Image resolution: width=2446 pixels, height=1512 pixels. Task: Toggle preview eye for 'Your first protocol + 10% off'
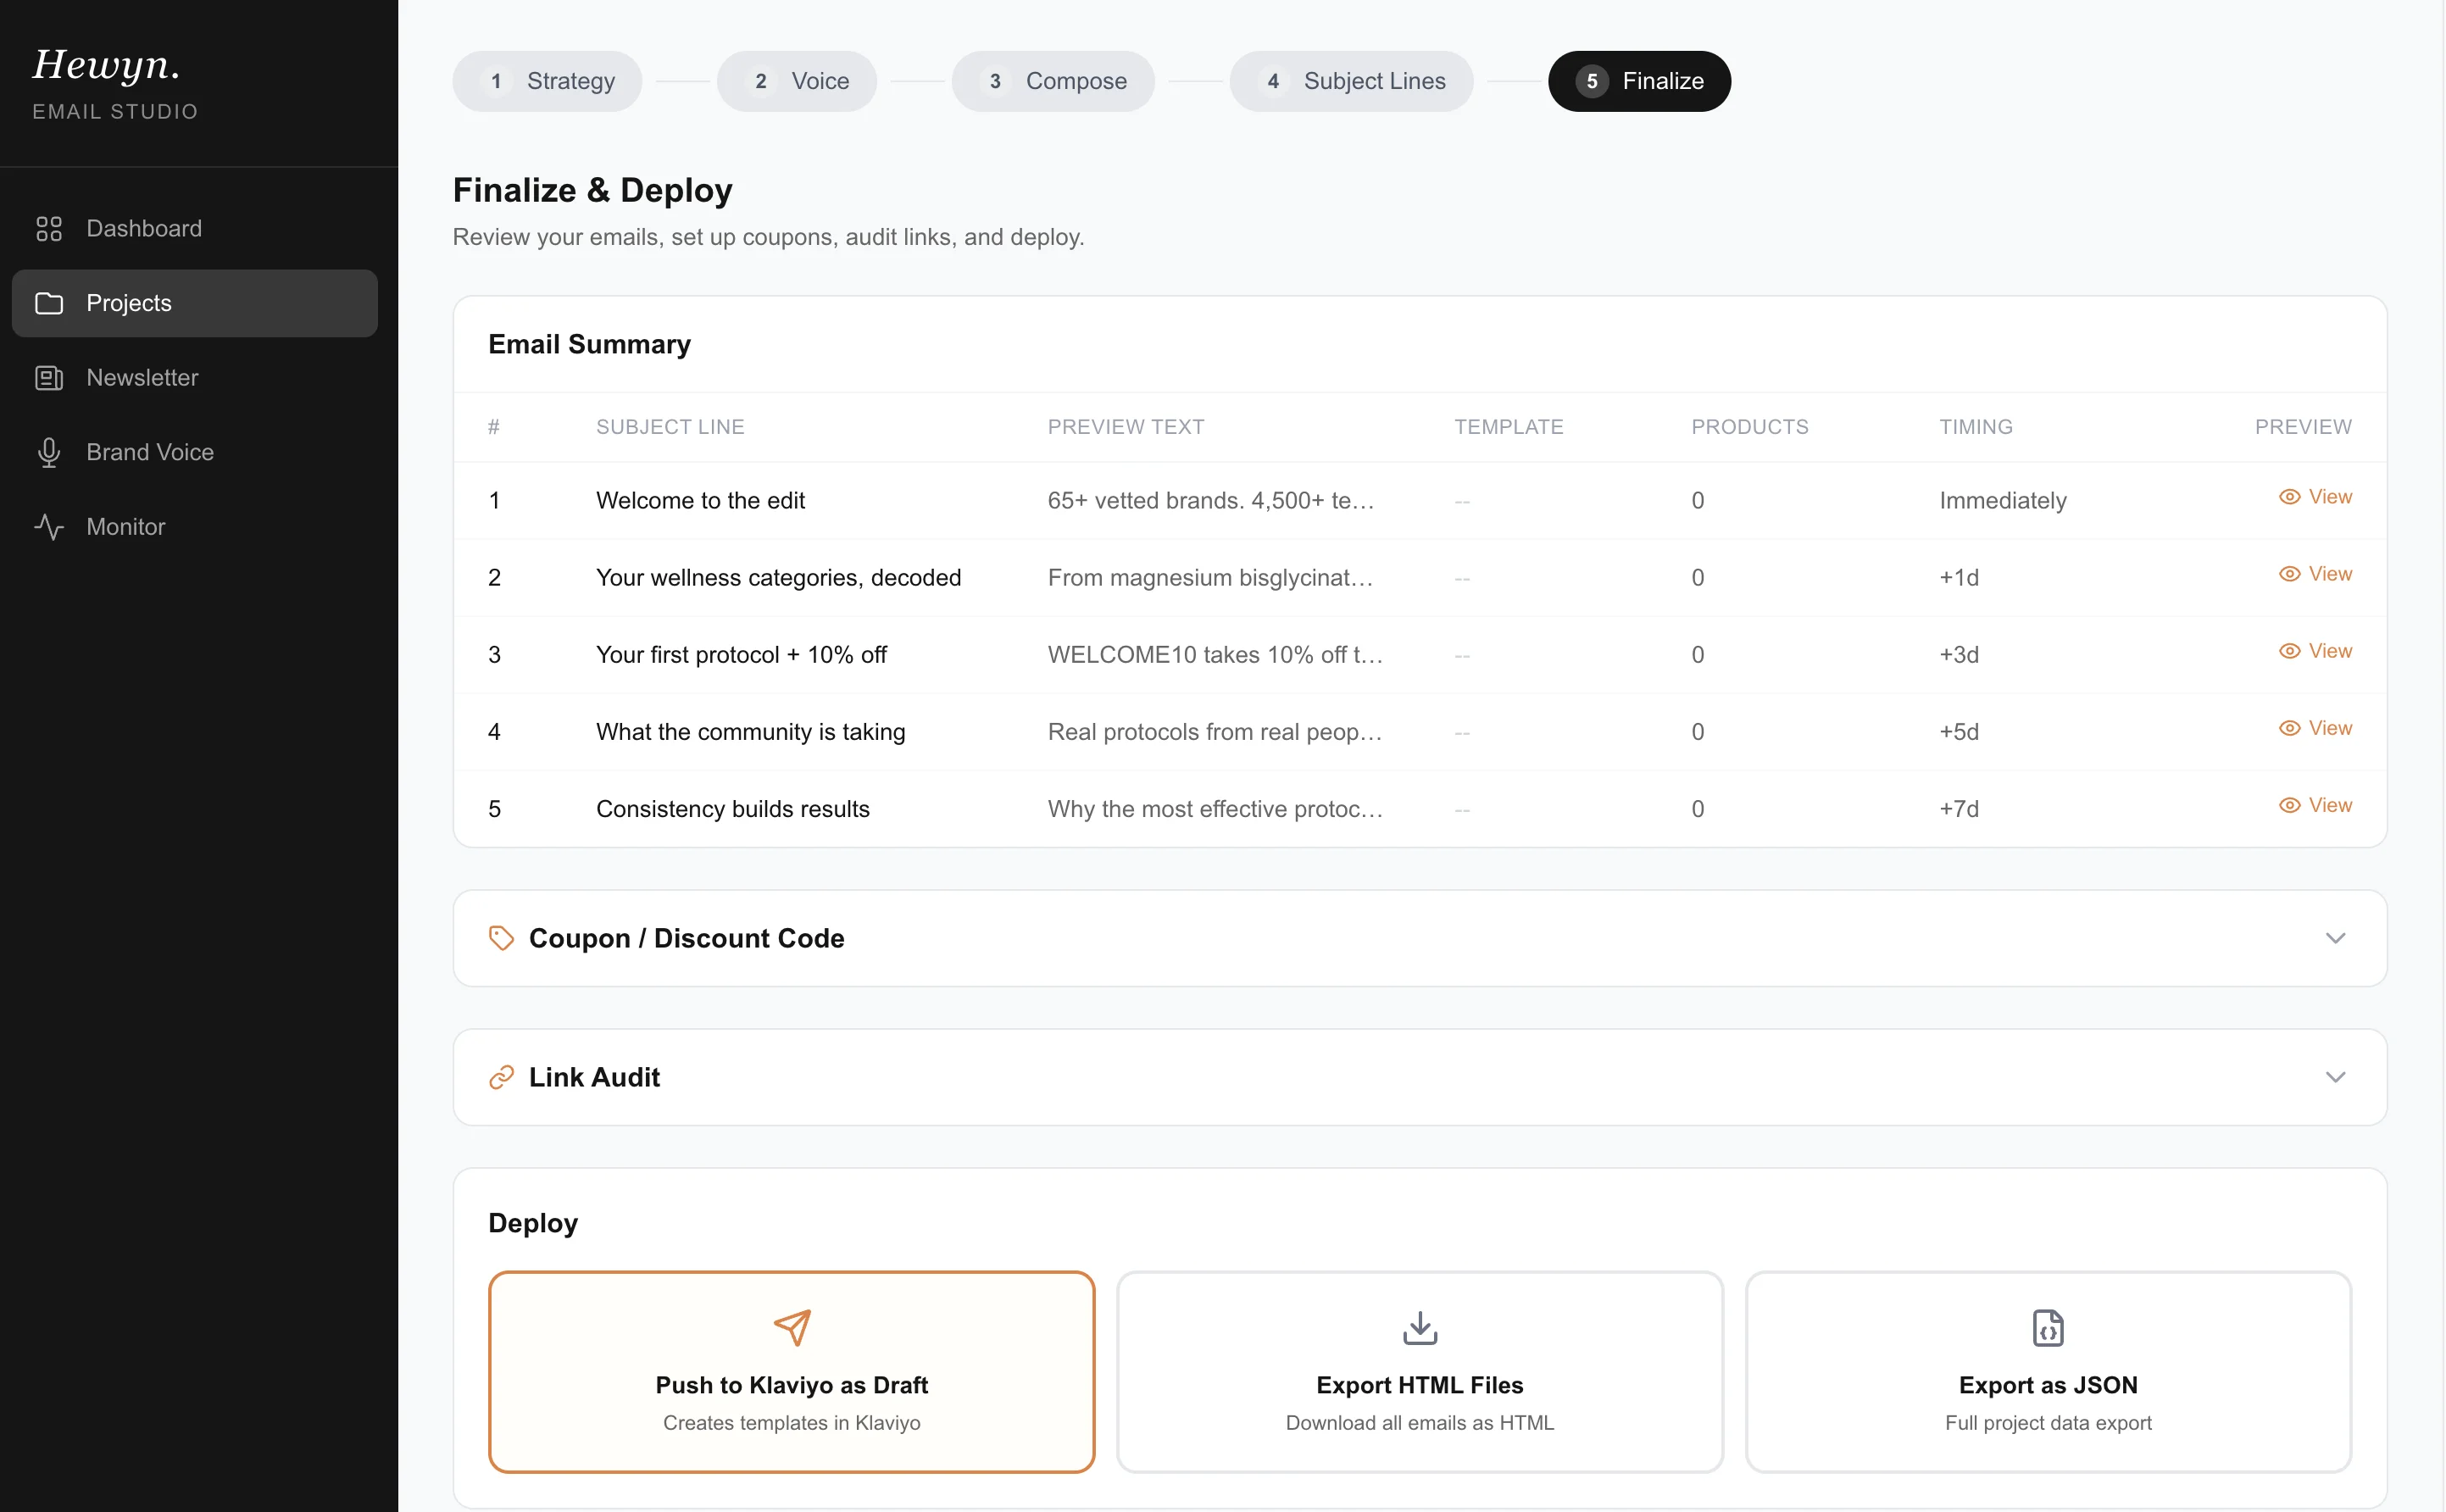pos(2293,651)
